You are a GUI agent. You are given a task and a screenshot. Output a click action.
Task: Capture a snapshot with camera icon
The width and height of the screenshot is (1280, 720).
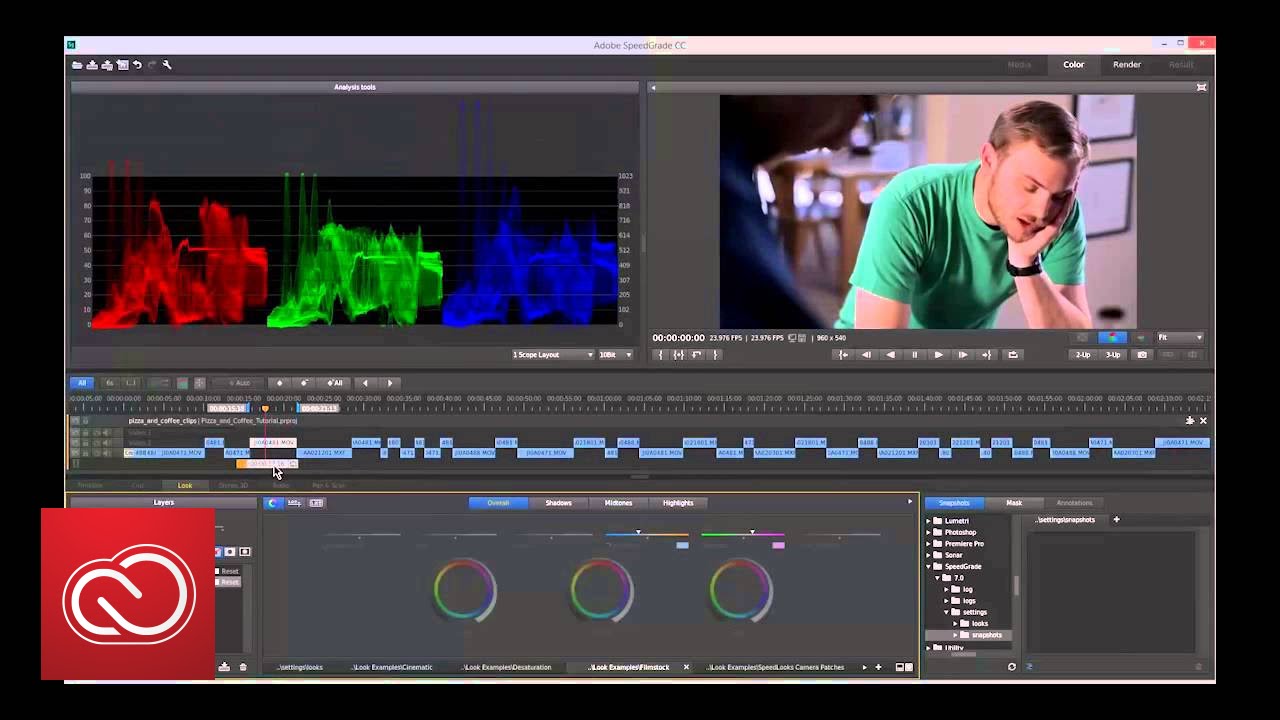coord(1142,355)
